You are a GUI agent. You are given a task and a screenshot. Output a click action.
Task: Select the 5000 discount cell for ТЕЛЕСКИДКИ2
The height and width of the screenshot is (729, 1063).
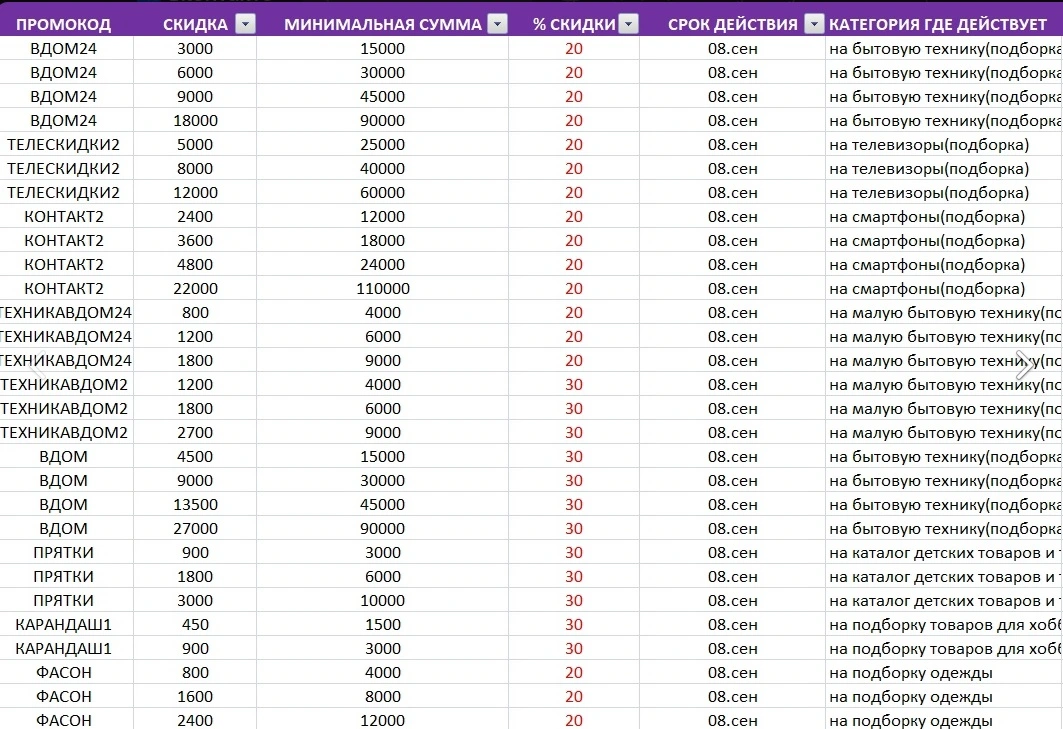(195, 144)
